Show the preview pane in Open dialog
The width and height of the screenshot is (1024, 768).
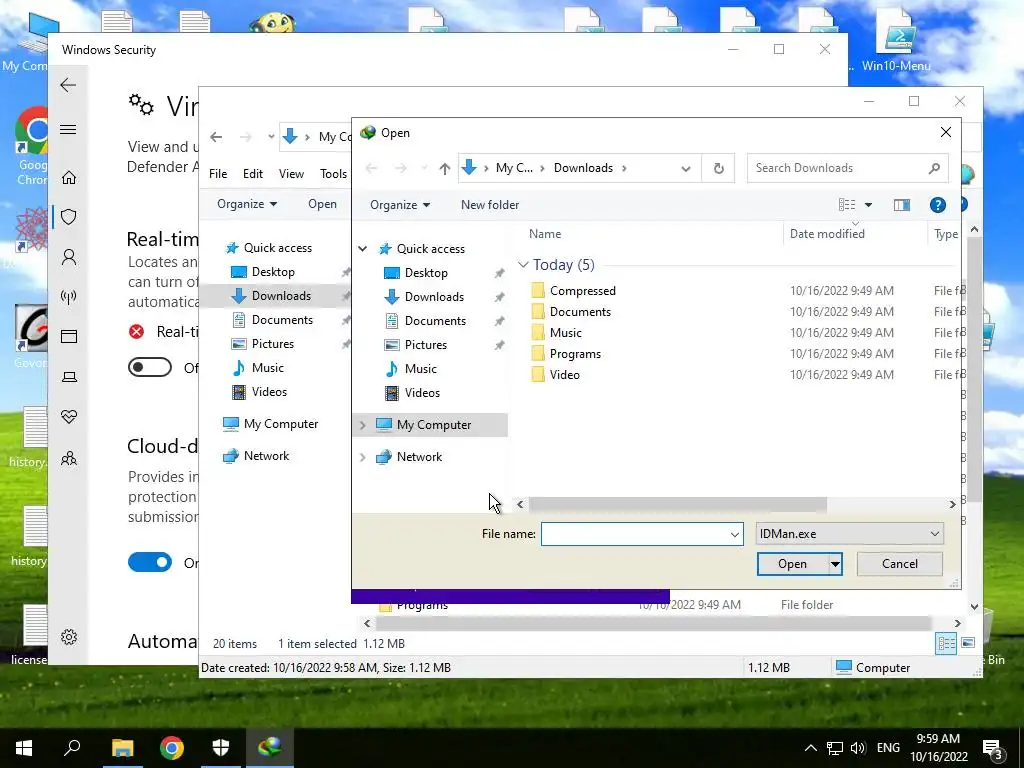[902, 205]
